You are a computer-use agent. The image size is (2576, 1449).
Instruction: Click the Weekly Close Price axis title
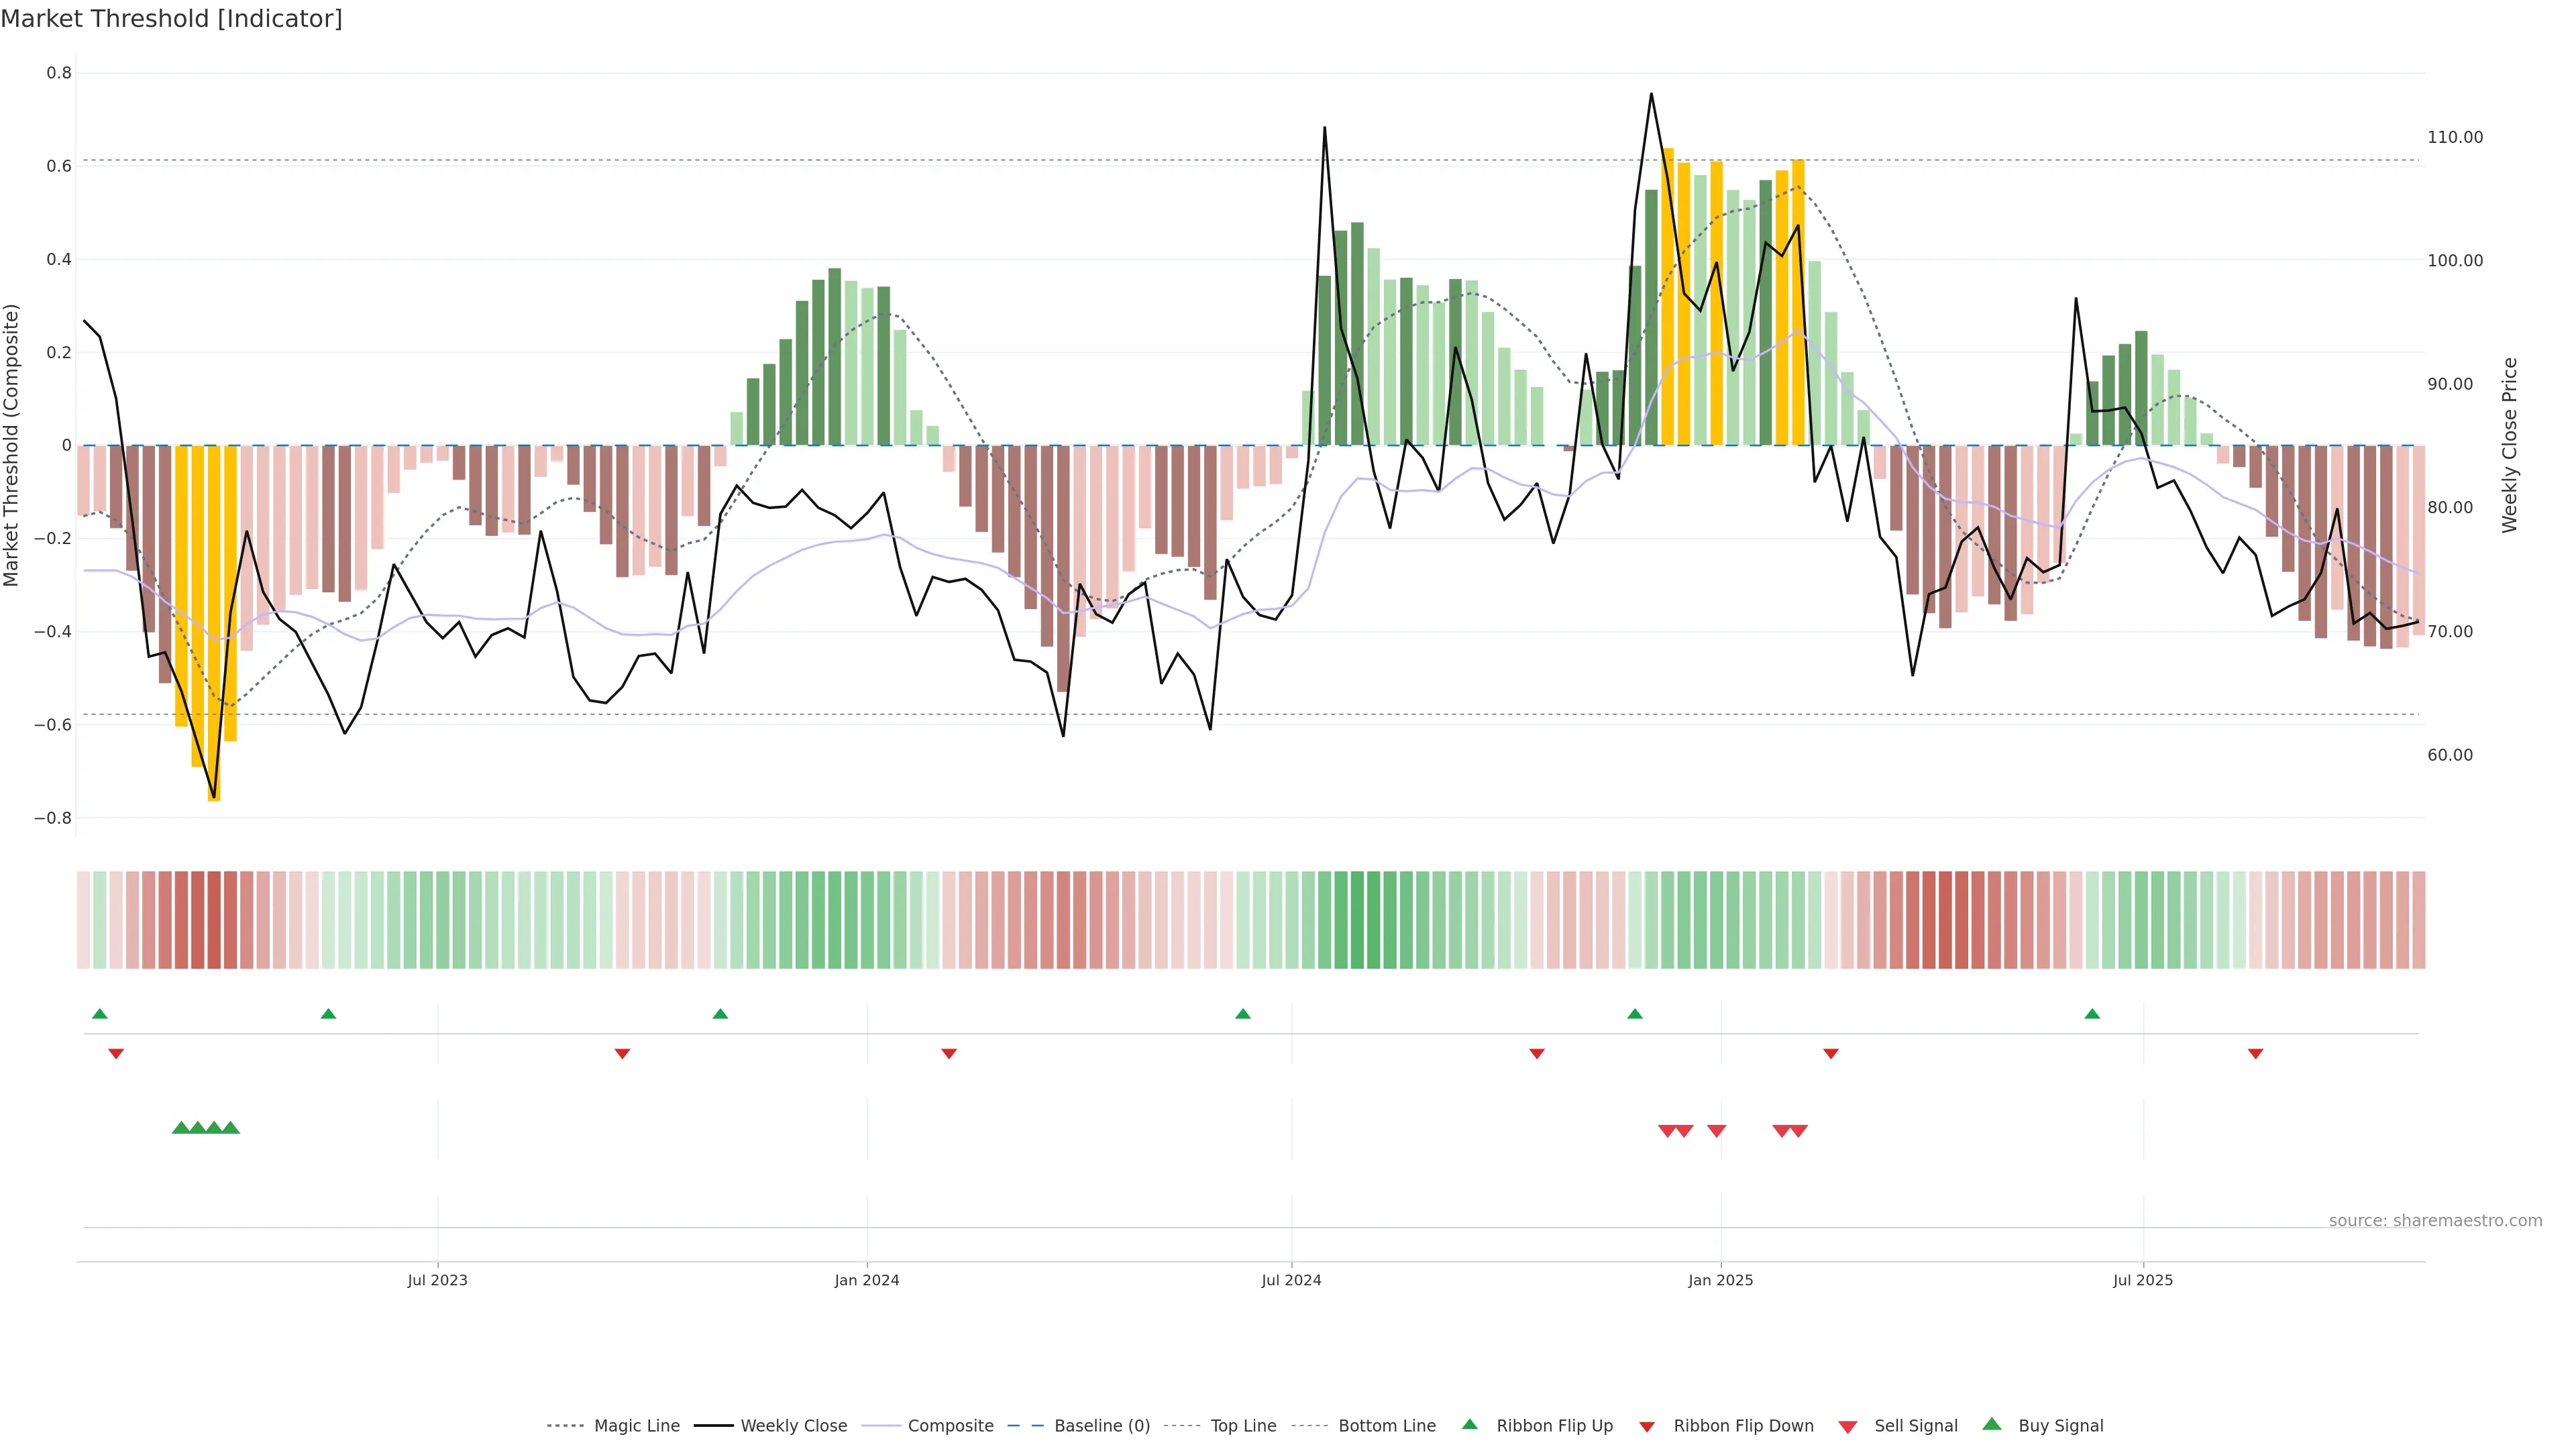pos(2509,445)
